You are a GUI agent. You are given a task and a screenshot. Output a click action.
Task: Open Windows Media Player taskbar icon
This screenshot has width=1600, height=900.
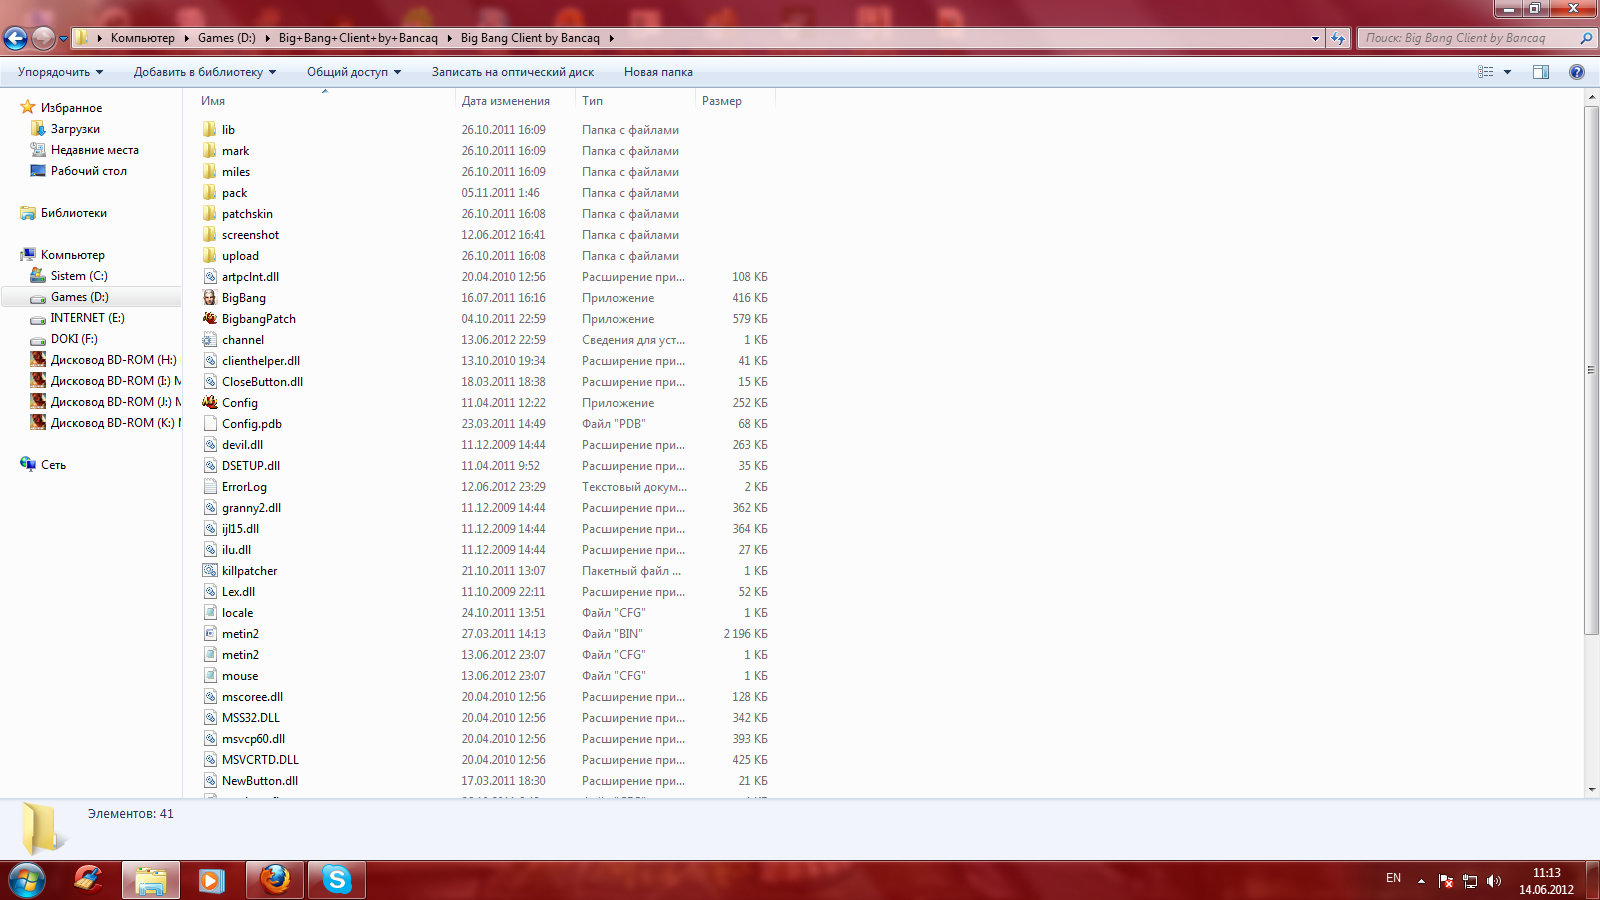pos(211,880)
